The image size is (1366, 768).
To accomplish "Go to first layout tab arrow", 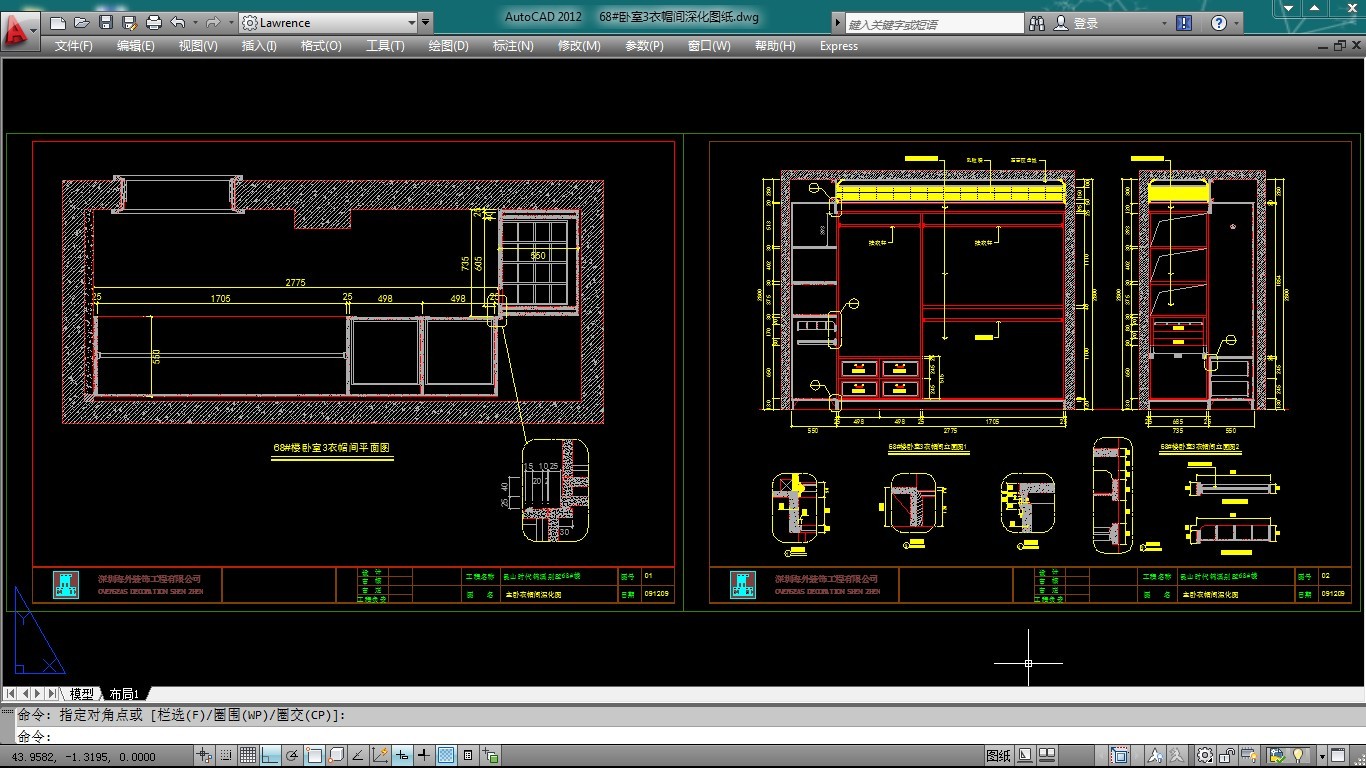I will 10,693.
